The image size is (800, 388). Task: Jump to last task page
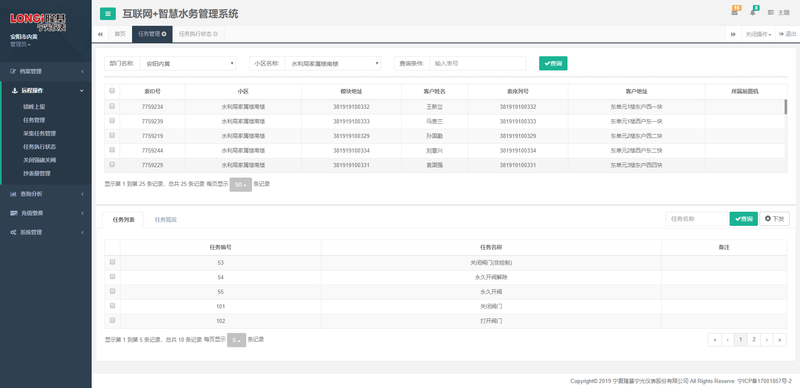point(780,340)
